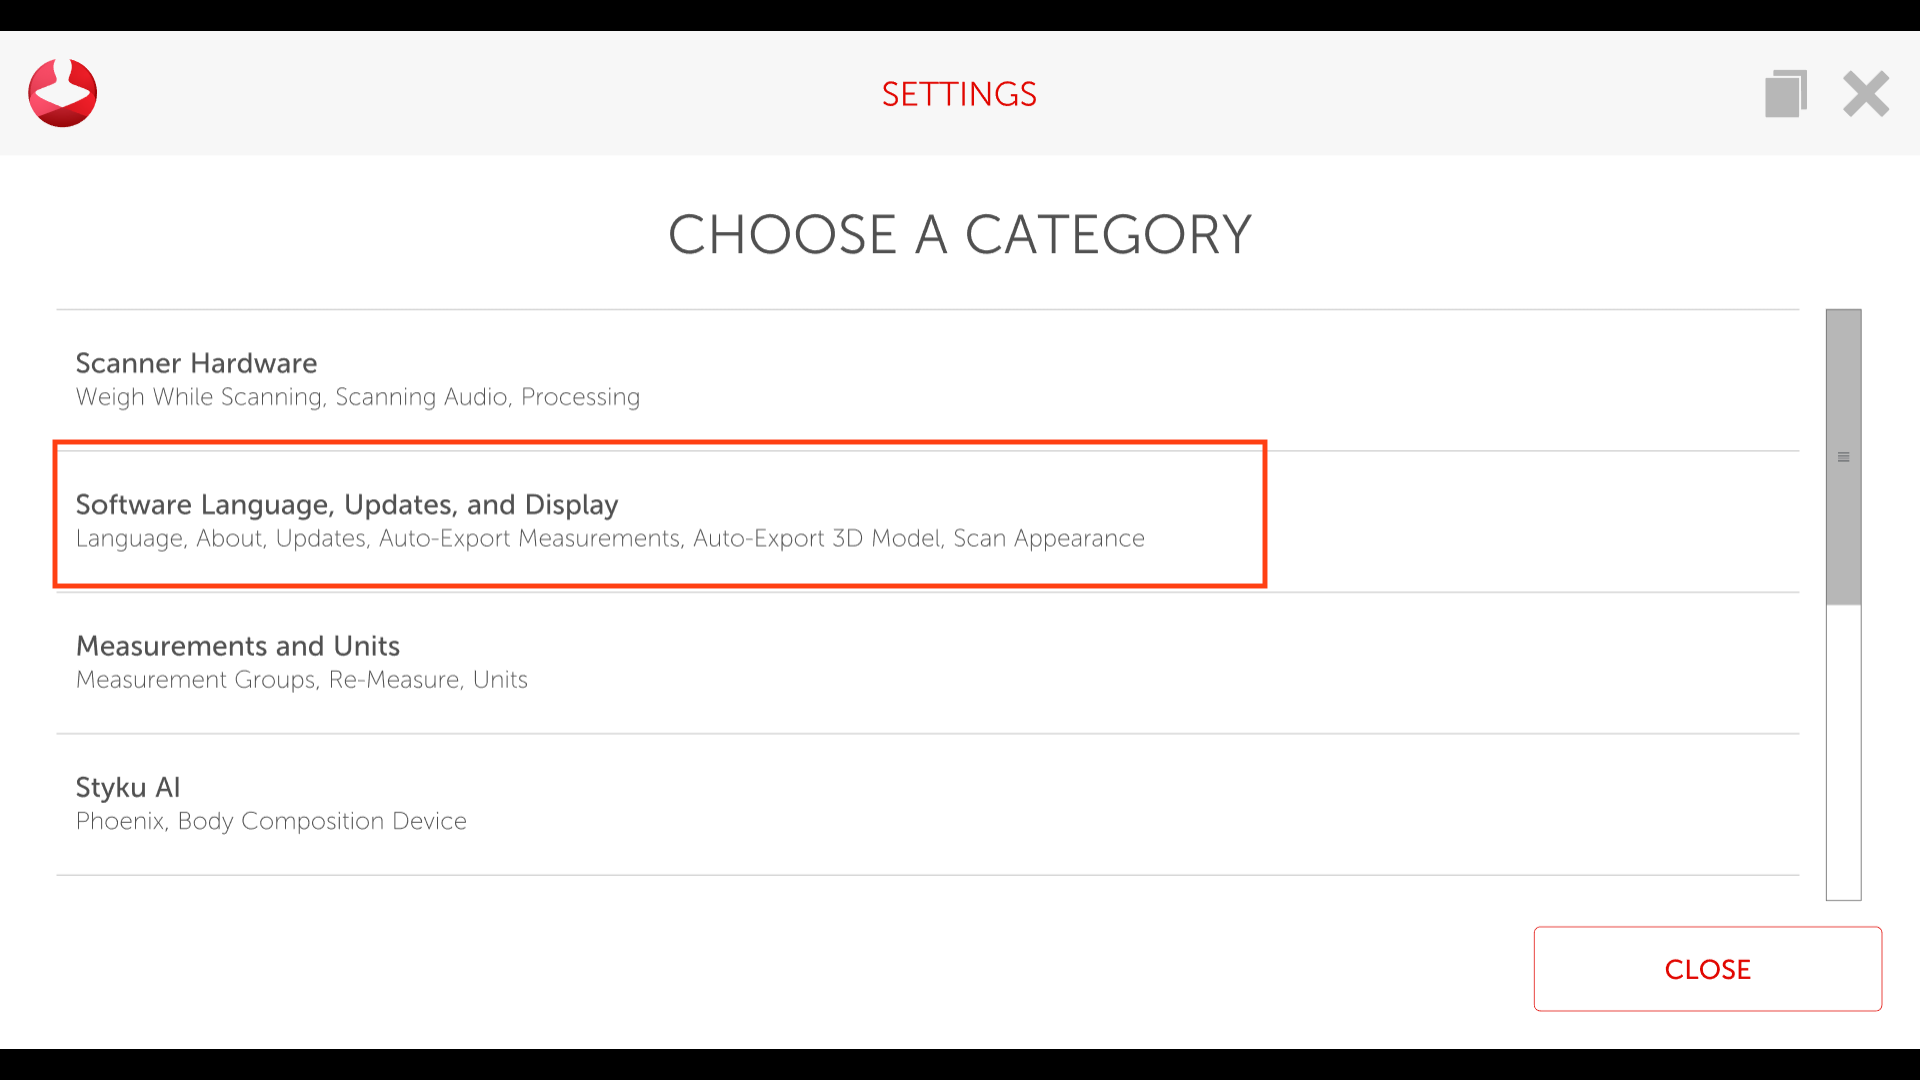
Task: Click the restore window icon in header
Action: [x=1785, y=94]
